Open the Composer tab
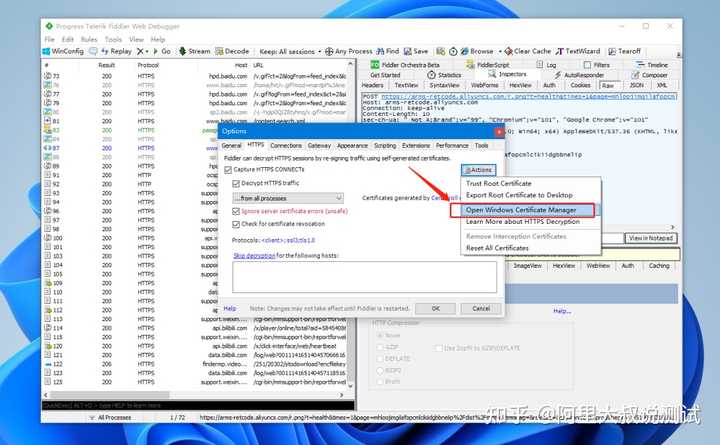This screenshot has width=720, height=445. [649, 75]
